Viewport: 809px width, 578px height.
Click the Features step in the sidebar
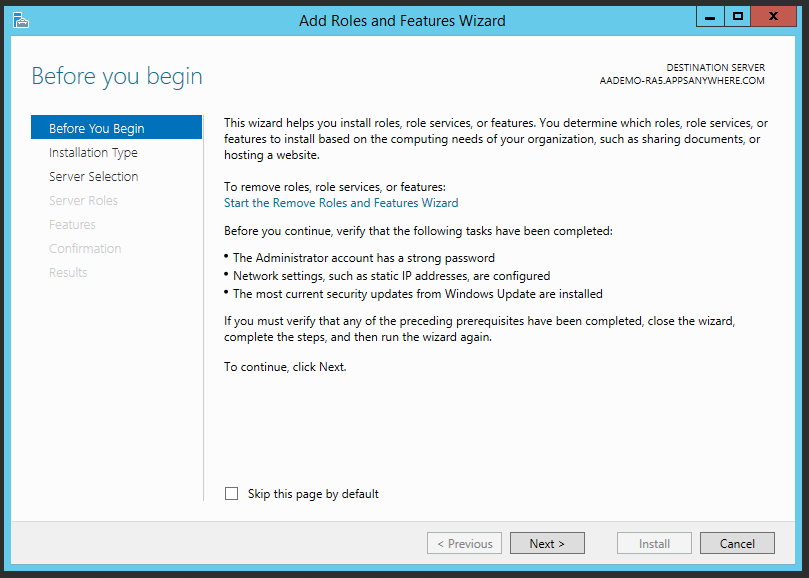(72, 225)
